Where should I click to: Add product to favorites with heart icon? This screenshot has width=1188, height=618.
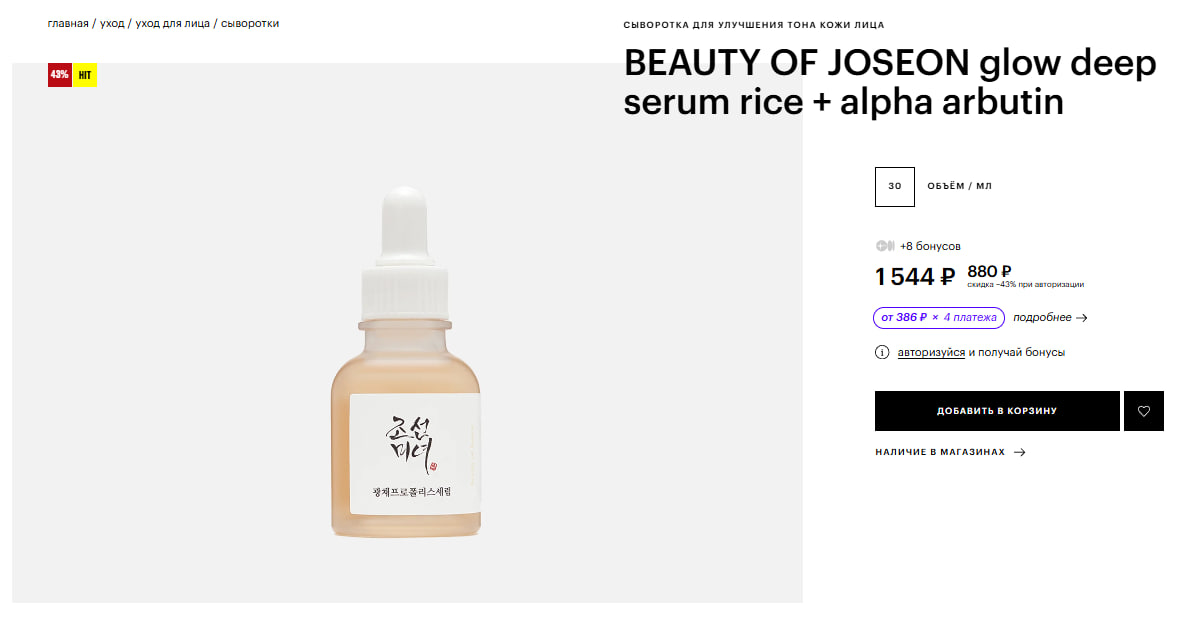(x=1144, y=411)
